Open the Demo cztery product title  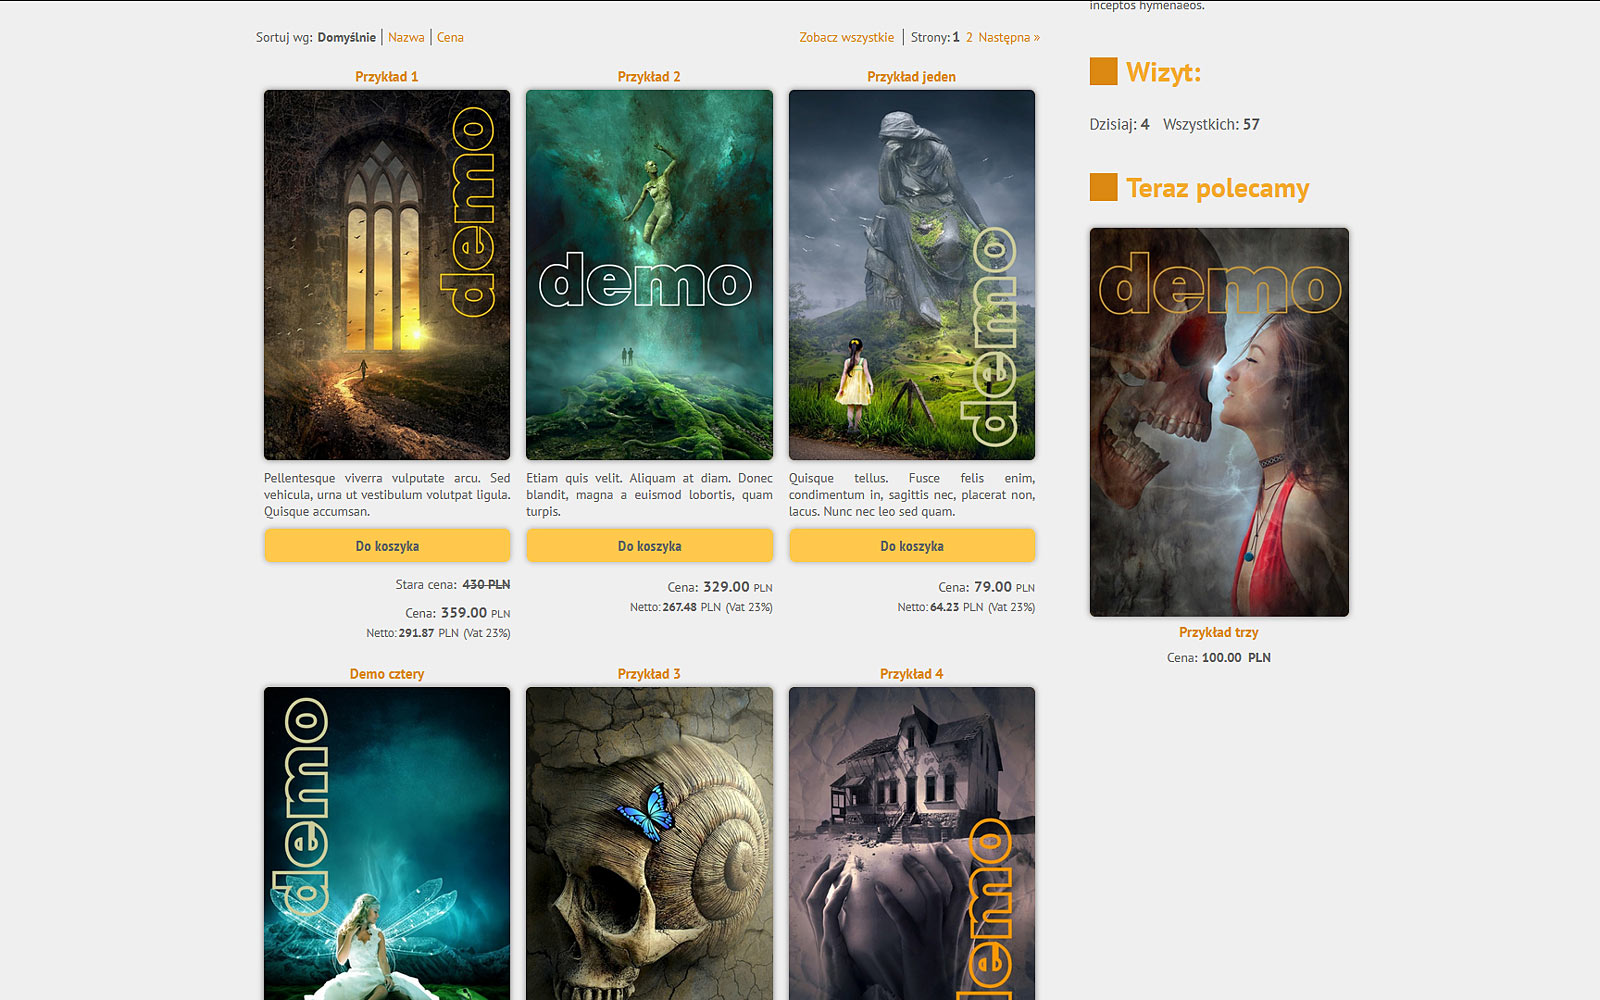(x=387, y=674)
